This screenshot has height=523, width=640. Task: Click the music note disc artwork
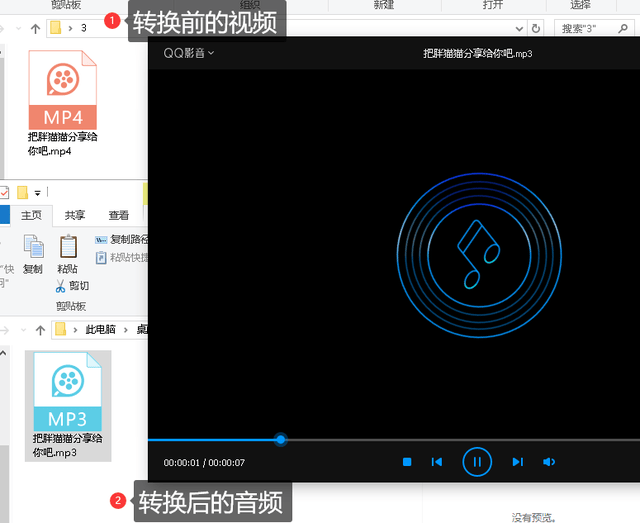pos(479,255)
